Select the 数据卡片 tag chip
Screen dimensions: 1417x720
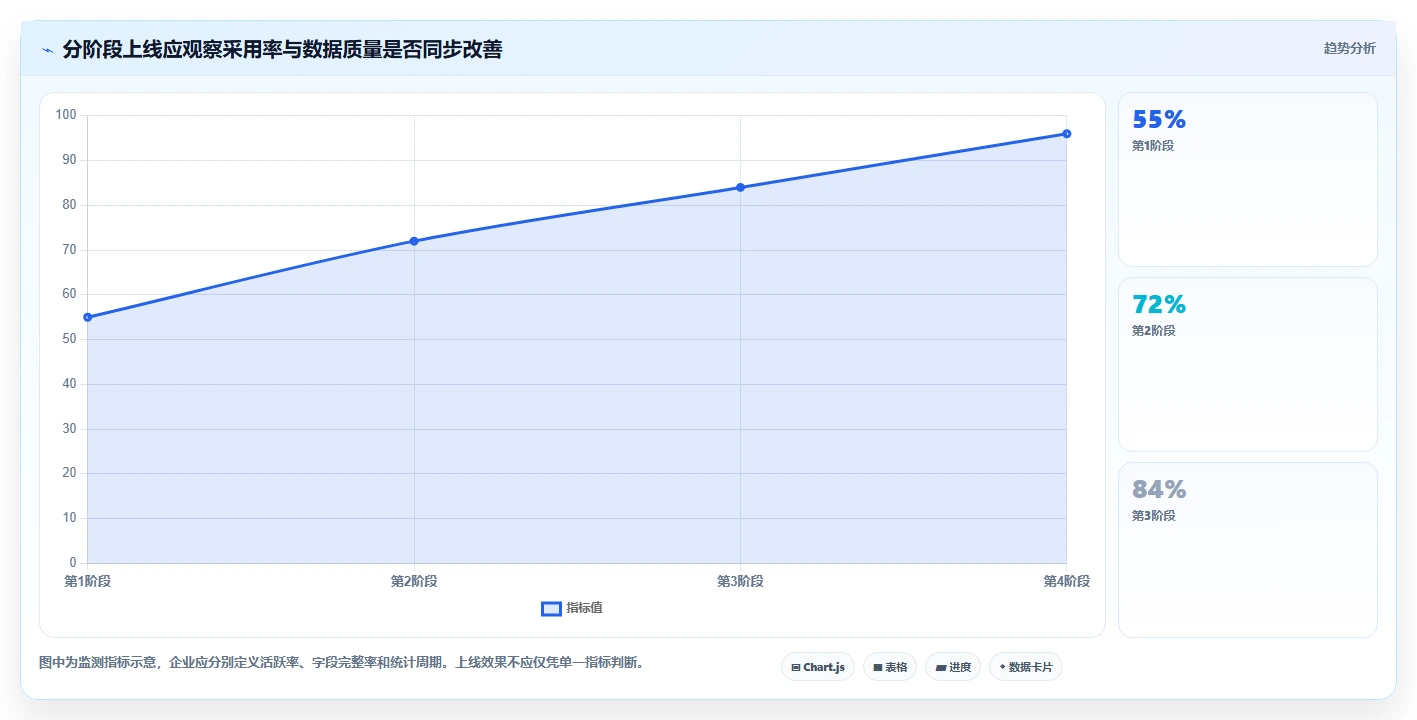(x=1025, y=667)
